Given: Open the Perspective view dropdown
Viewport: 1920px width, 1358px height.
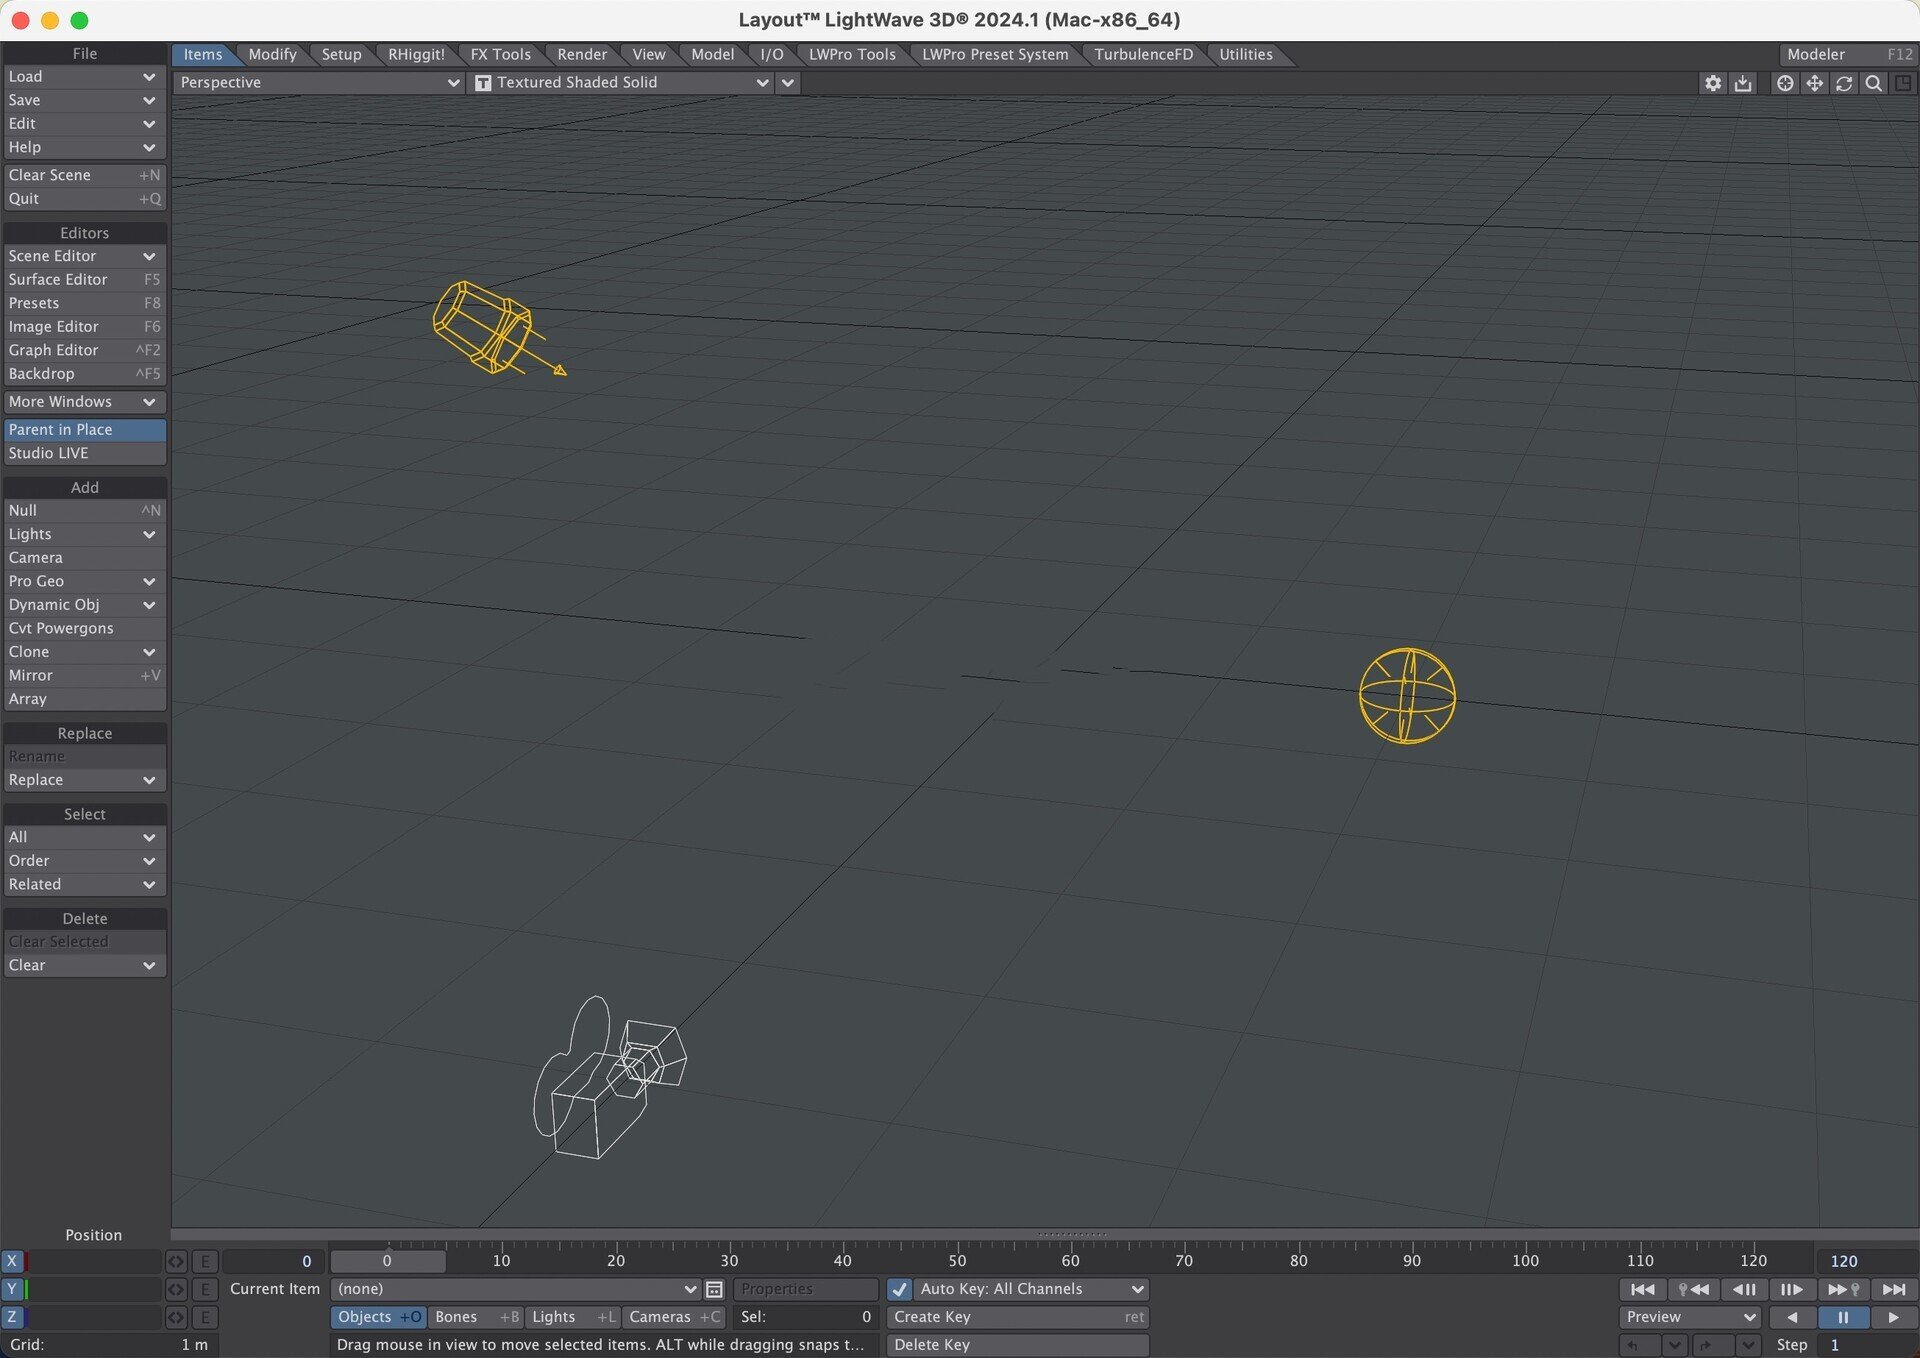Looking at the screenshot, I should pyautogui.click(x=319, y=83).
